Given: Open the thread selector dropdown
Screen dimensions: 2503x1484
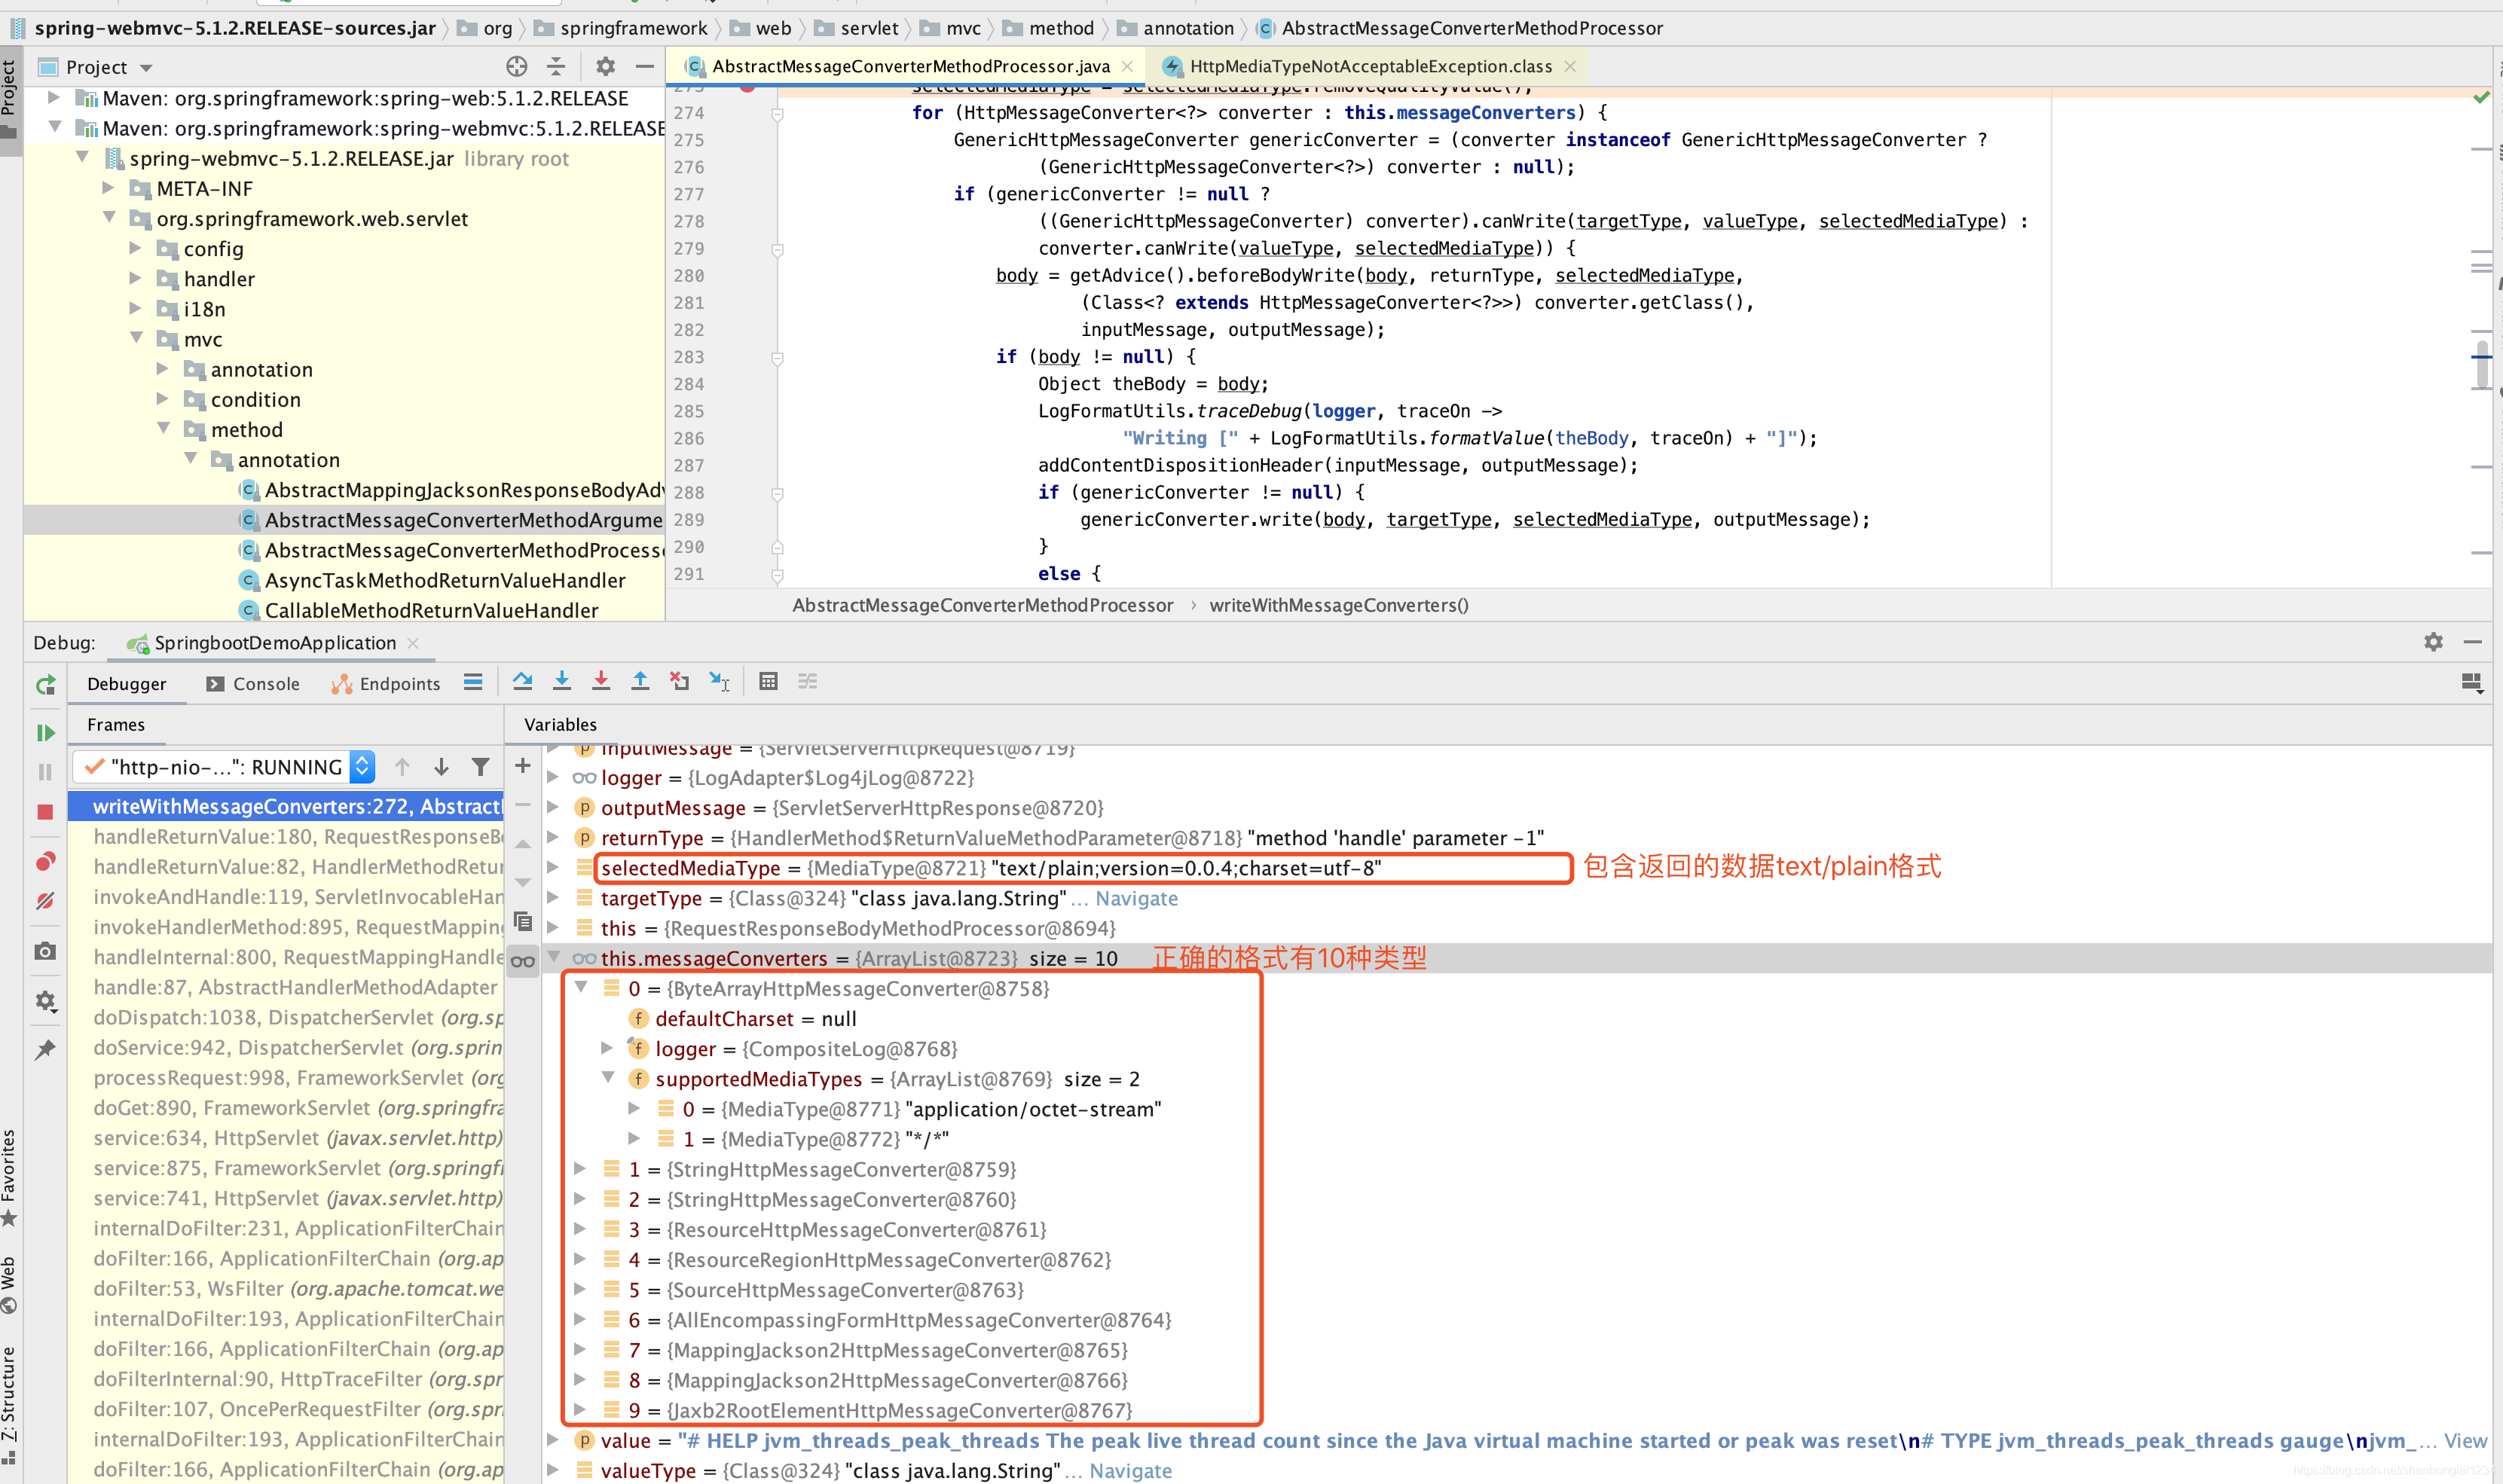Looking at the screenshot, I should click(x=363, y=767).
